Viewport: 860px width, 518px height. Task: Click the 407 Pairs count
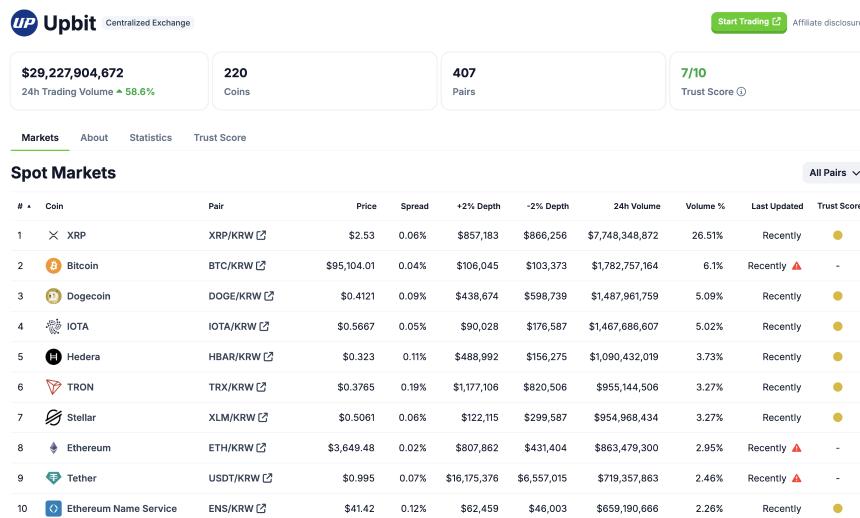tap(464, 73)
